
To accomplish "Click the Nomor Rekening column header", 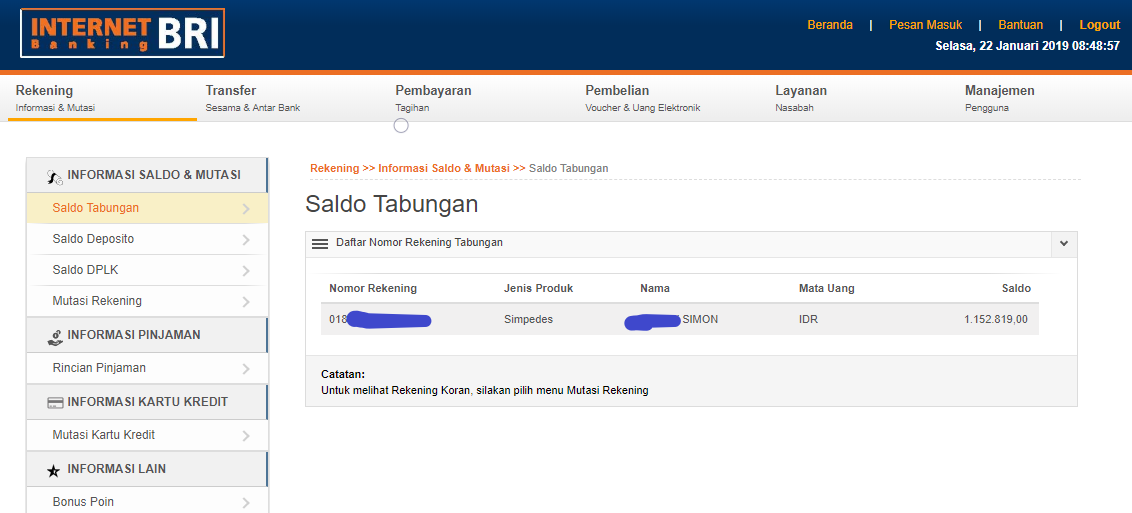I will (373, 289).
